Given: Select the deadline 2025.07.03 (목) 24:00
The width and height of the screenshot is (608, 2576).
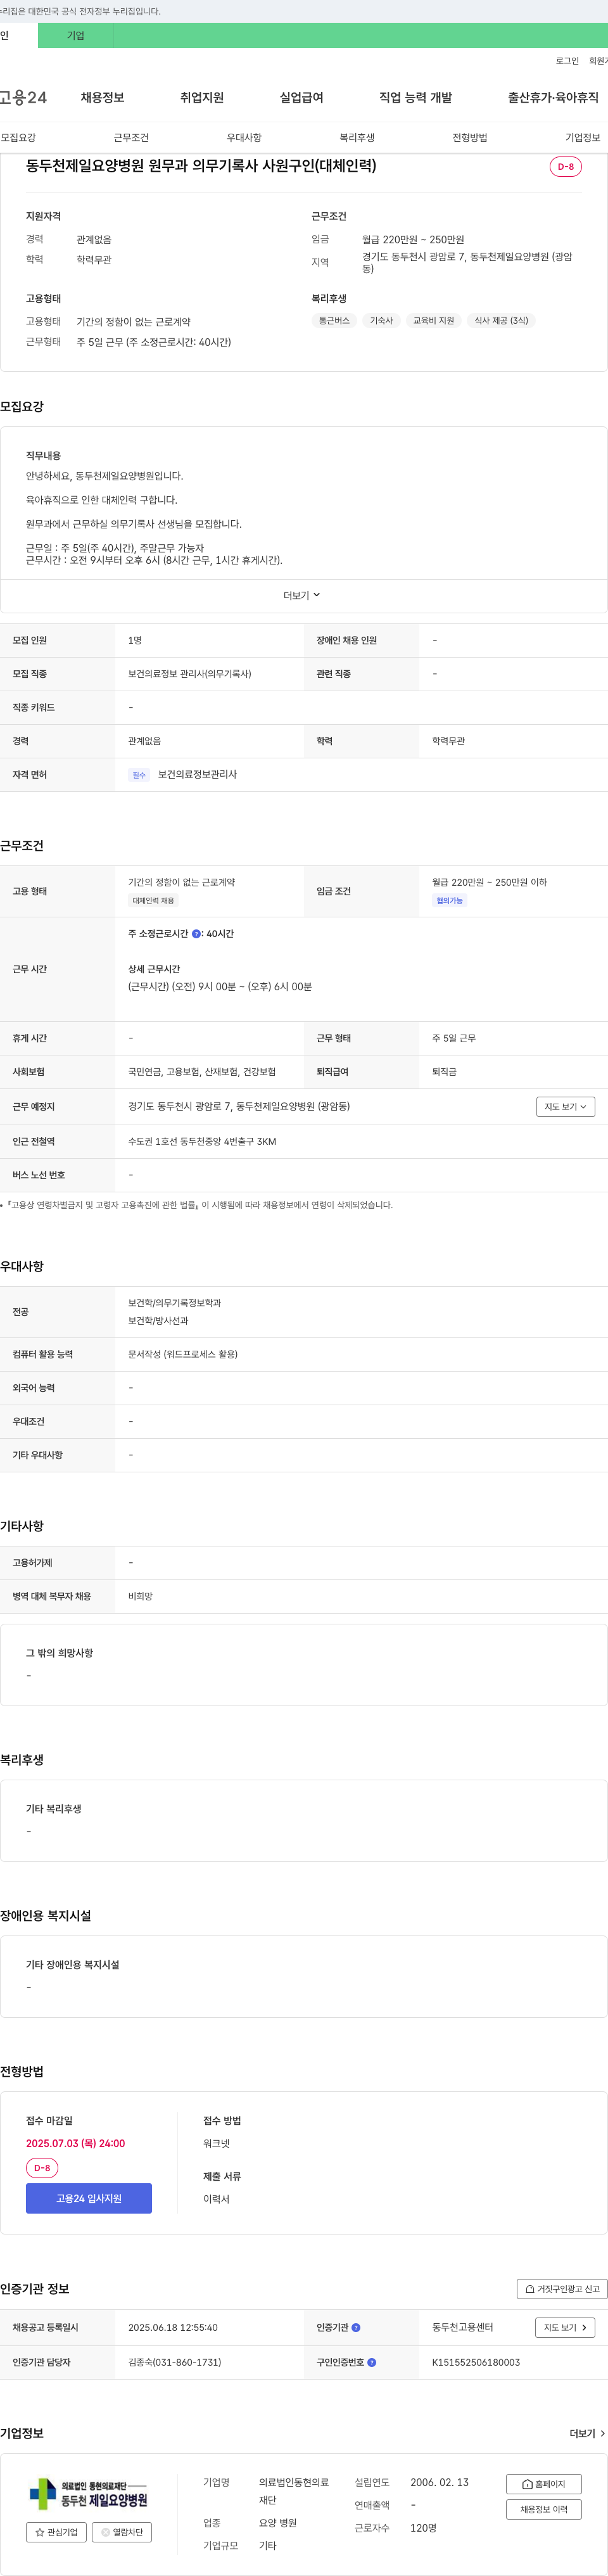Looking at the screenshot, I should 76,2143.
